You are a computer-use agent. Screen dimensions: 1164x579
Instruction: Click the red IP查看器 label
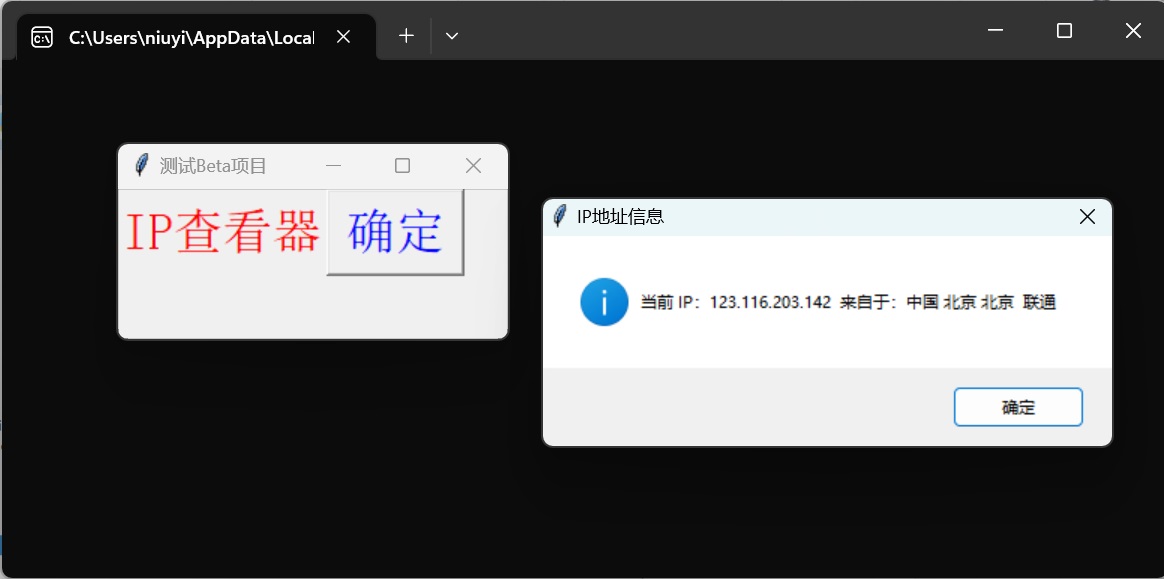[223, 232]
